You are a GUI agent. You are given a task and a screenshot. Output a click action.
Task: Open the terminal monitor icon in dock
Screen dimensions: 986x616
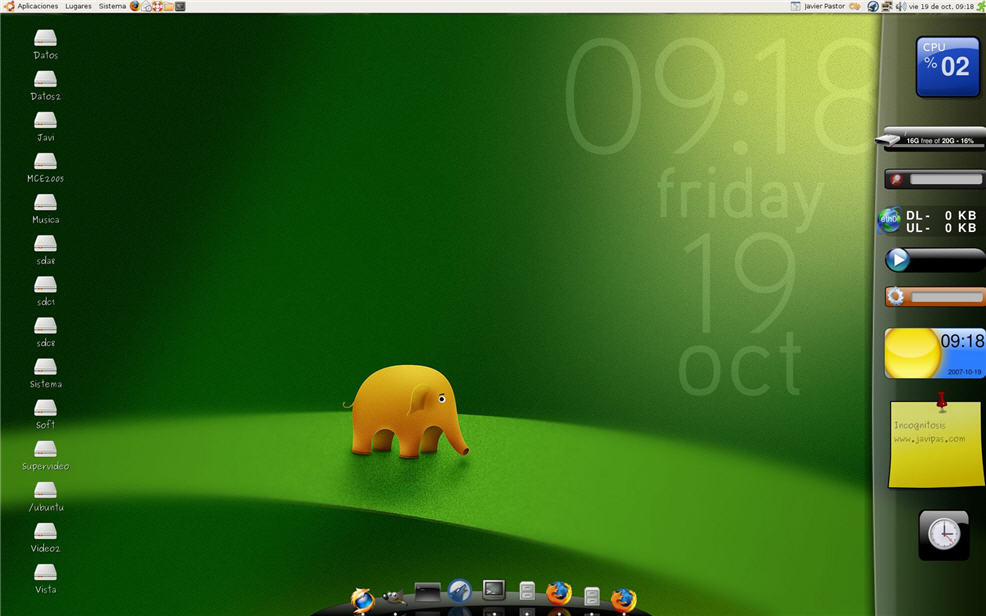(494, 590)
